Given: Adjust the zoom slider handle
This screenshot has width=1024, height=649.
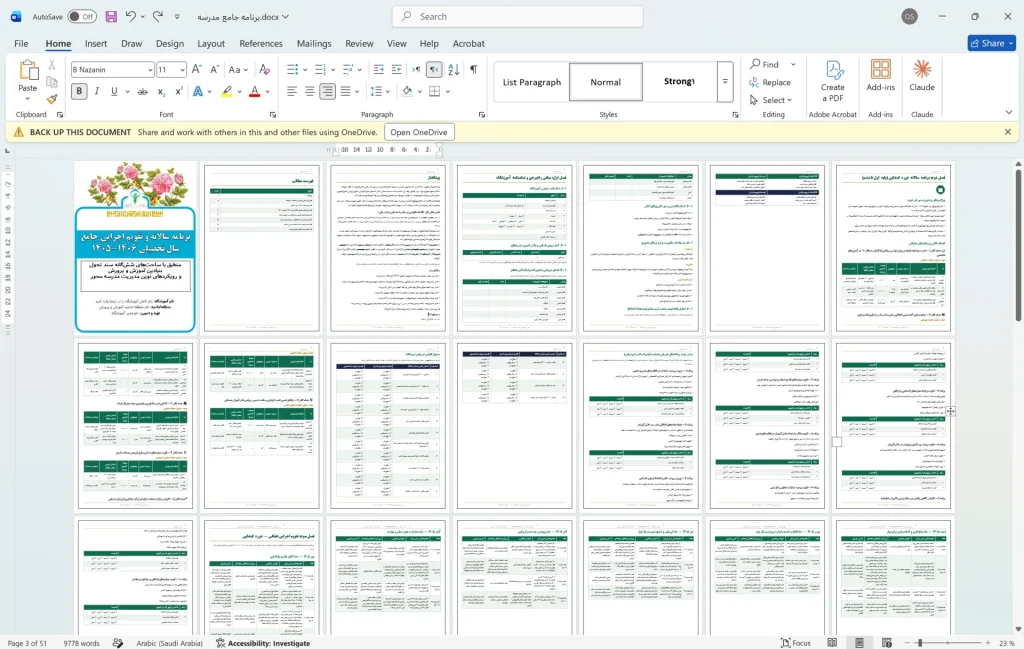Looking at the screenshot, I should point(920,643).
